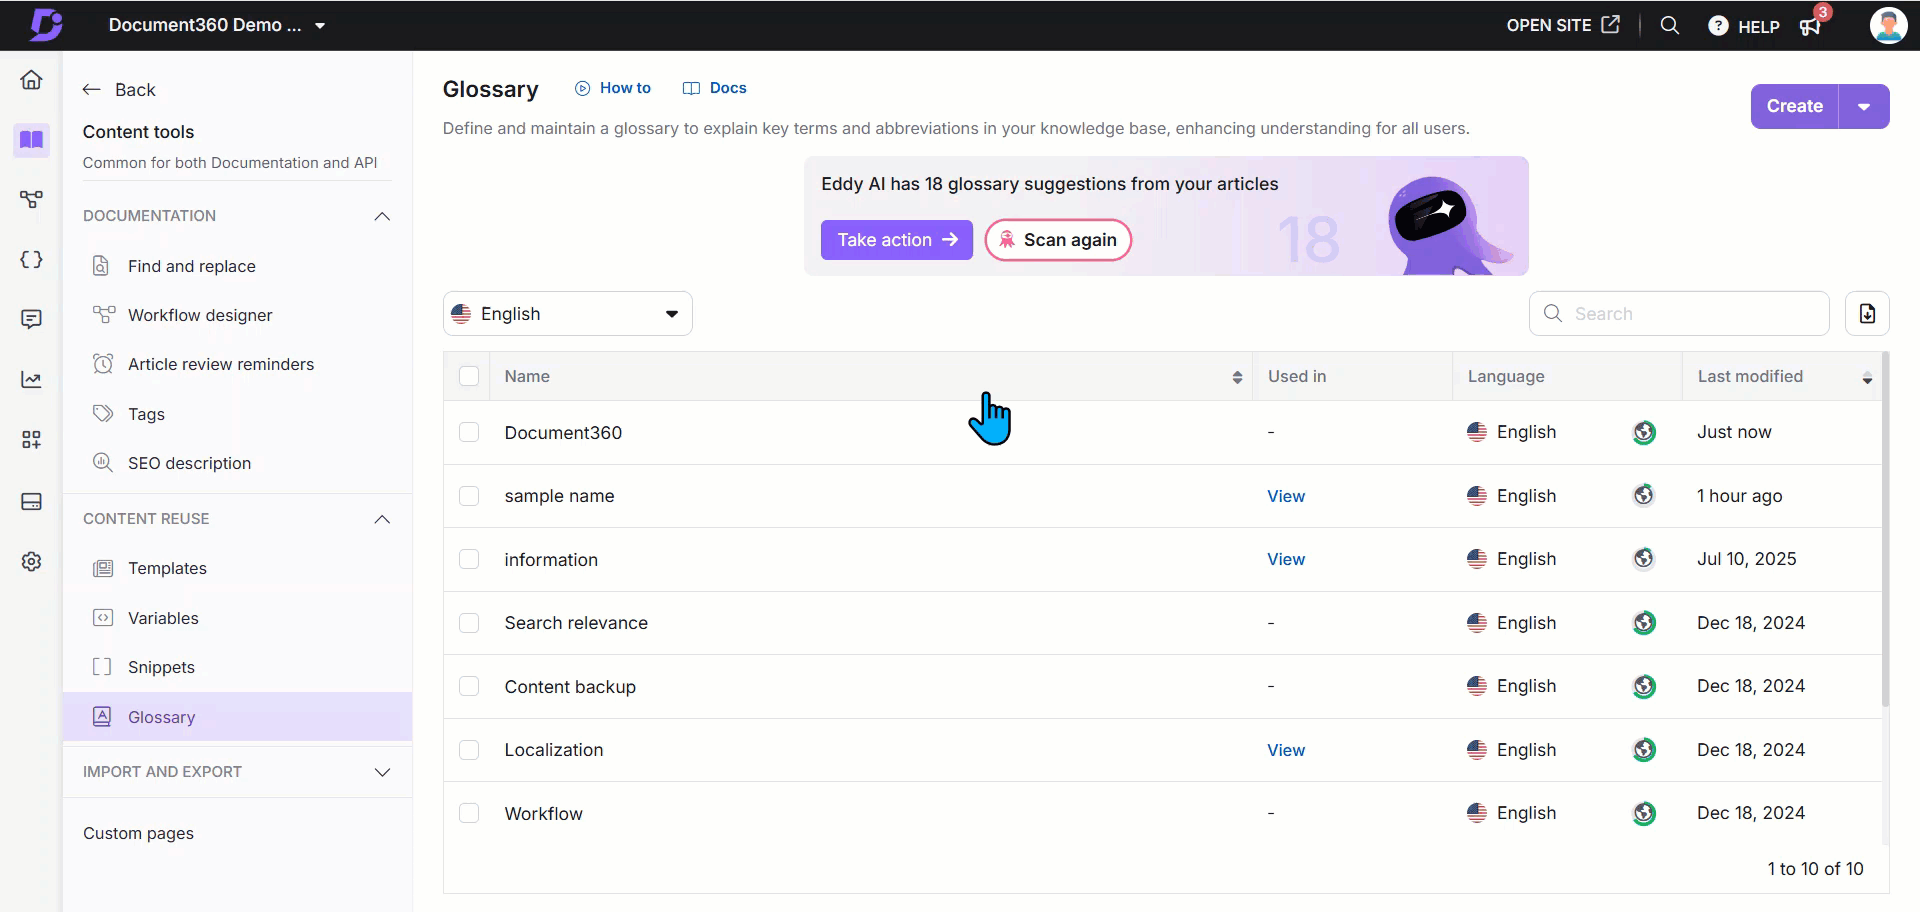Open the feedback comments icon in left rail
The width and height of the screenshot is (1920, 912).
[x=31, y=319]
